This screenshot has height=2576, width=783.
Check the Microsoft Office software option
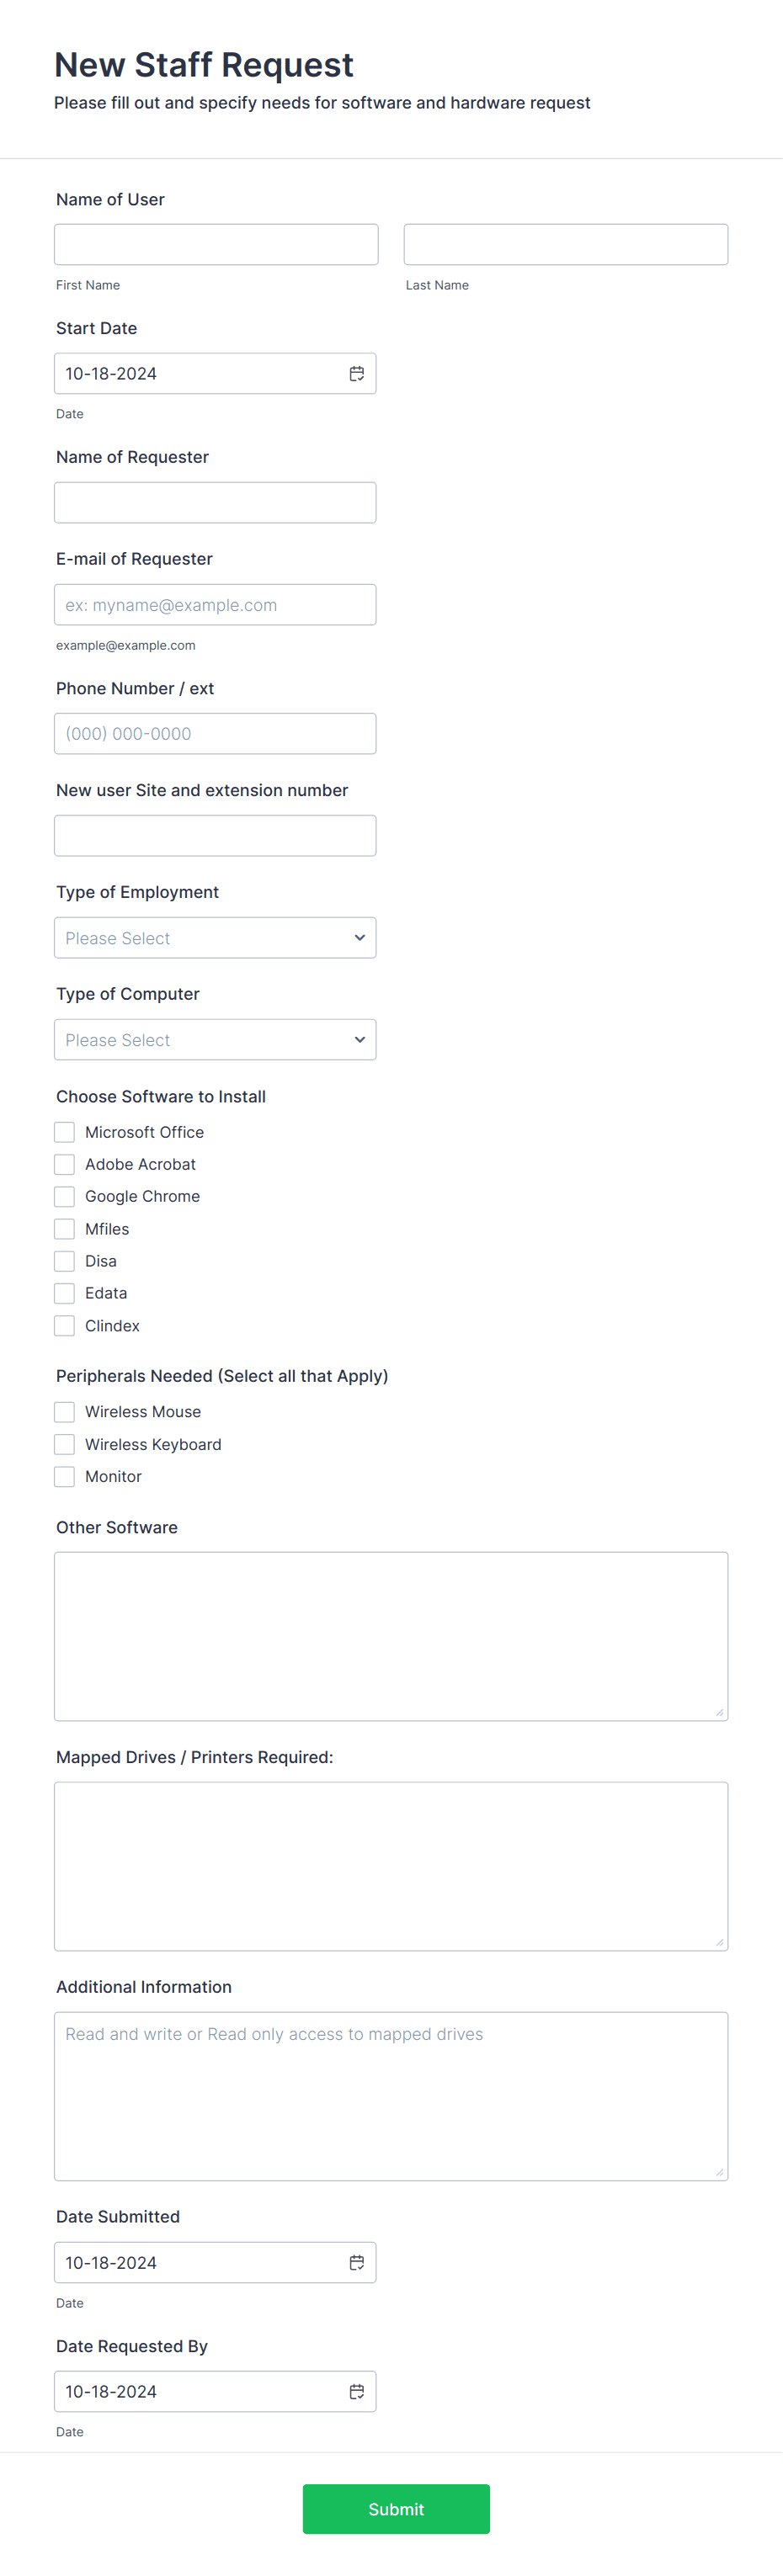[64, 1131]
